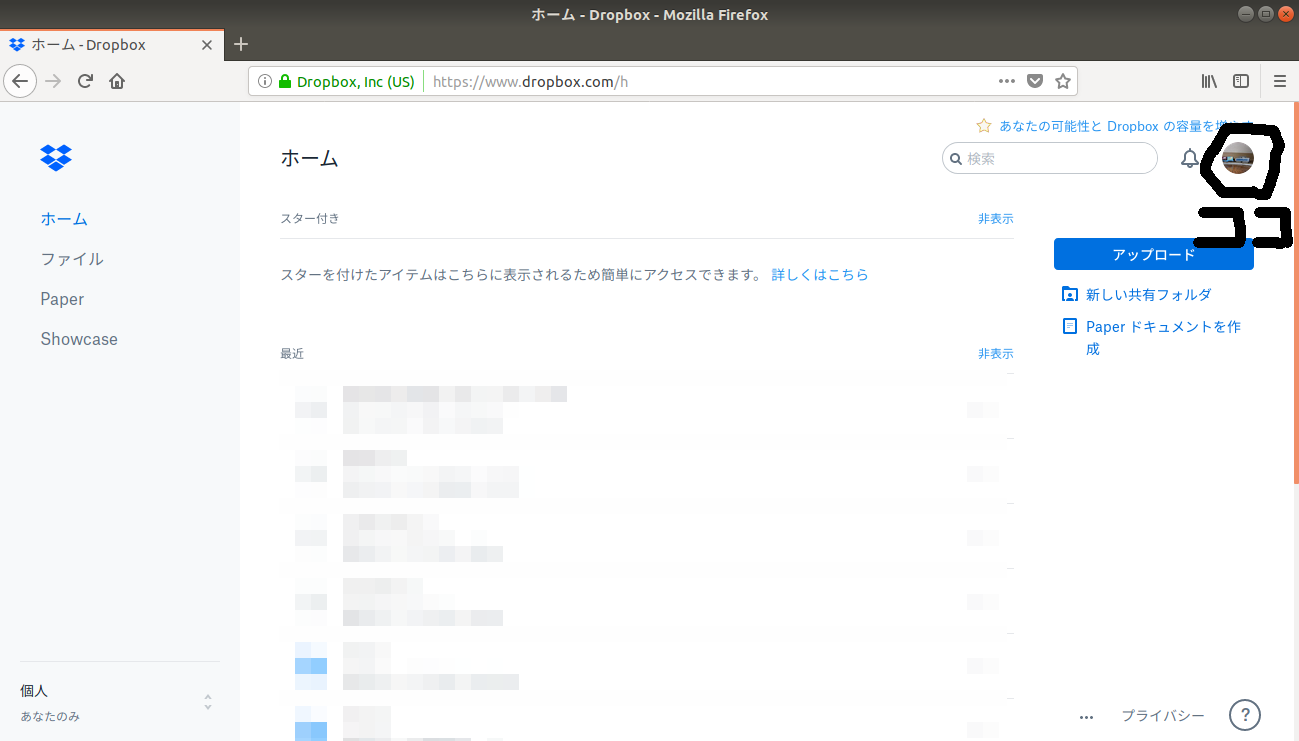Open Dropbox notifications bell
Screen dimensions: 1299x741
(x=1189, y=158)
